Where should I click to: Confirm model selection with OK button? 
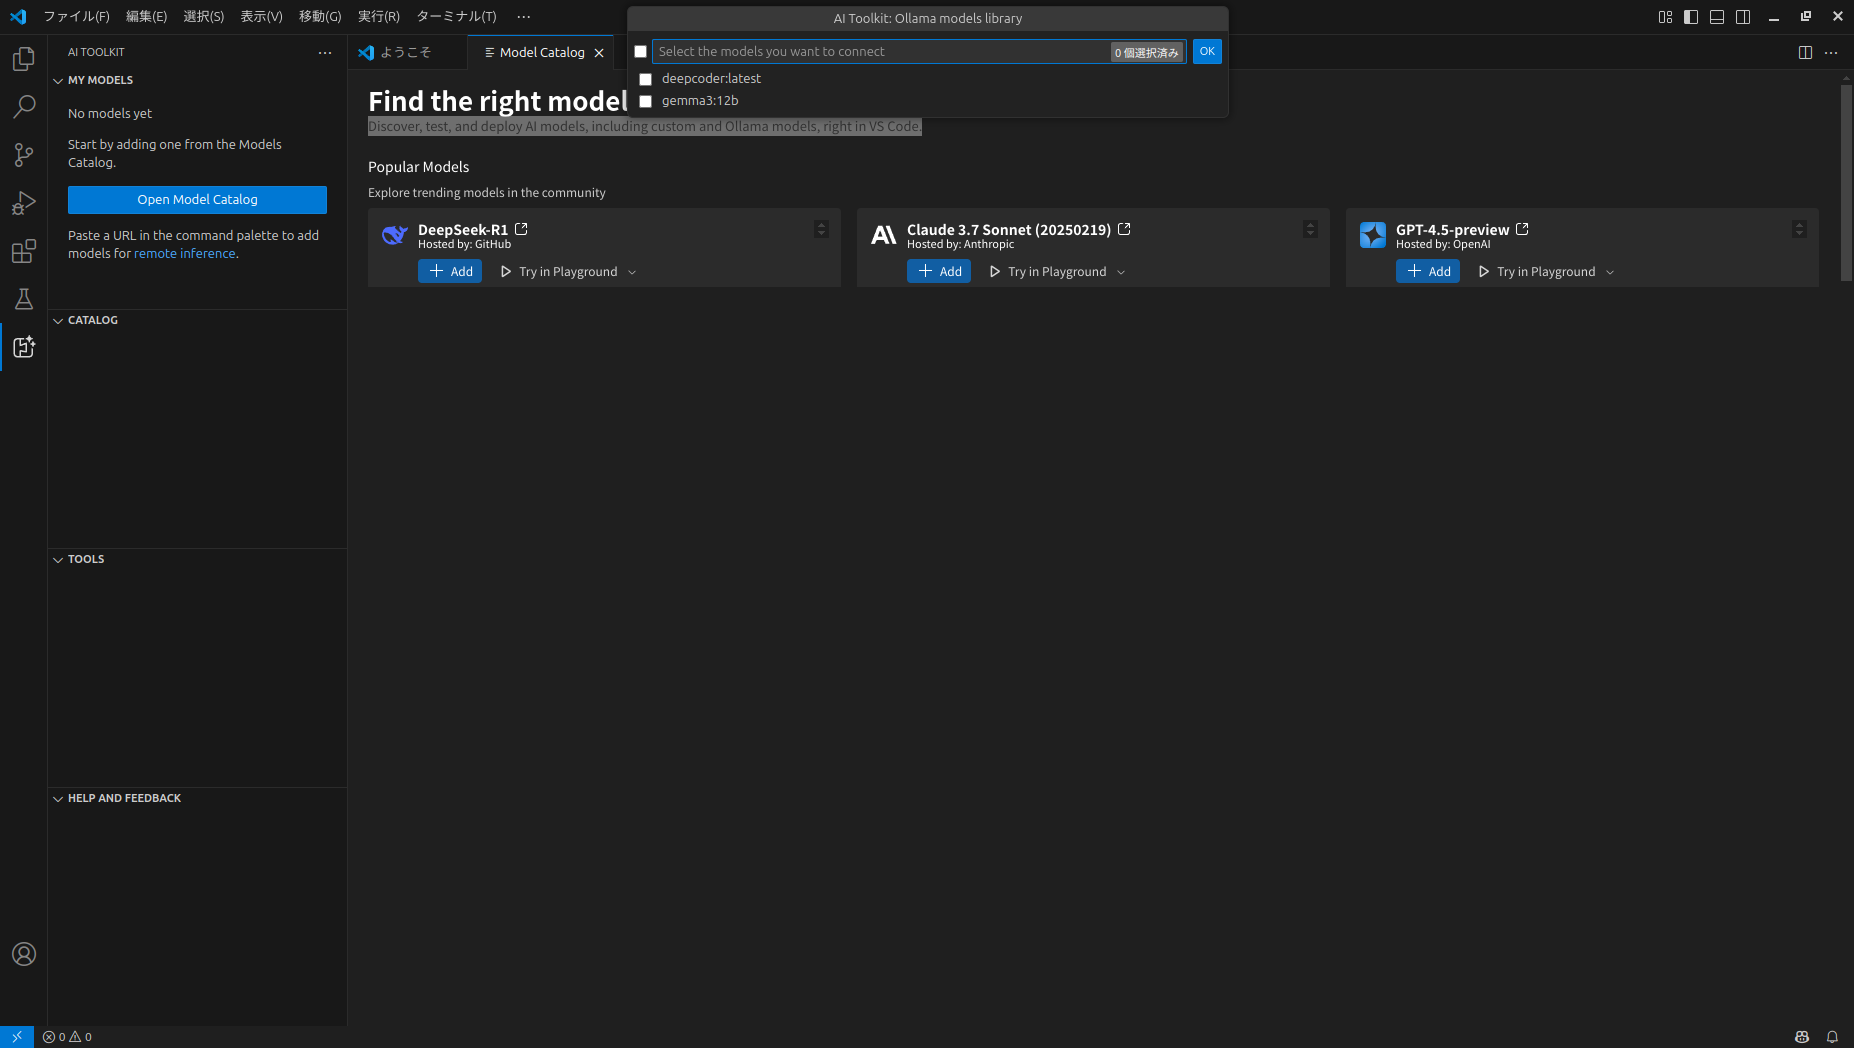[x=1207, y=52]
